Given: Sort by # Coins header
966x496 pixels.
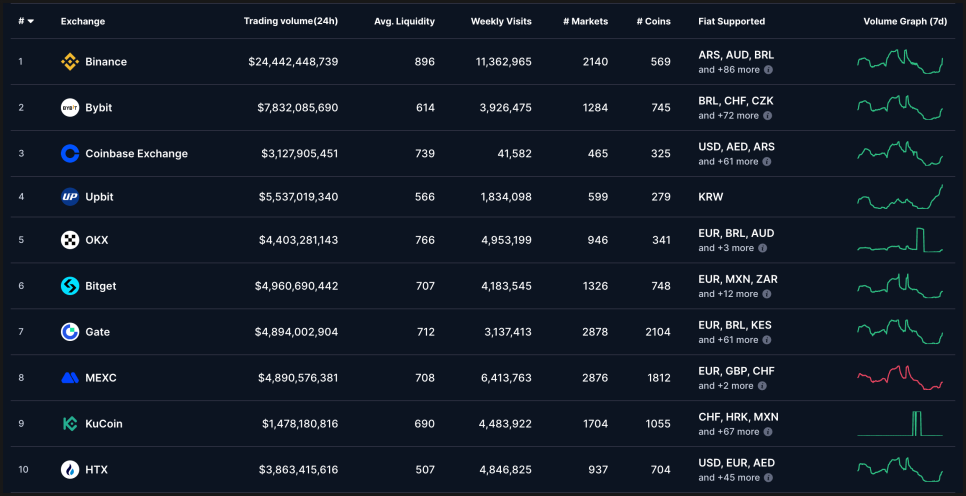Looking at the screenshot, I should [x=654, y=22].
